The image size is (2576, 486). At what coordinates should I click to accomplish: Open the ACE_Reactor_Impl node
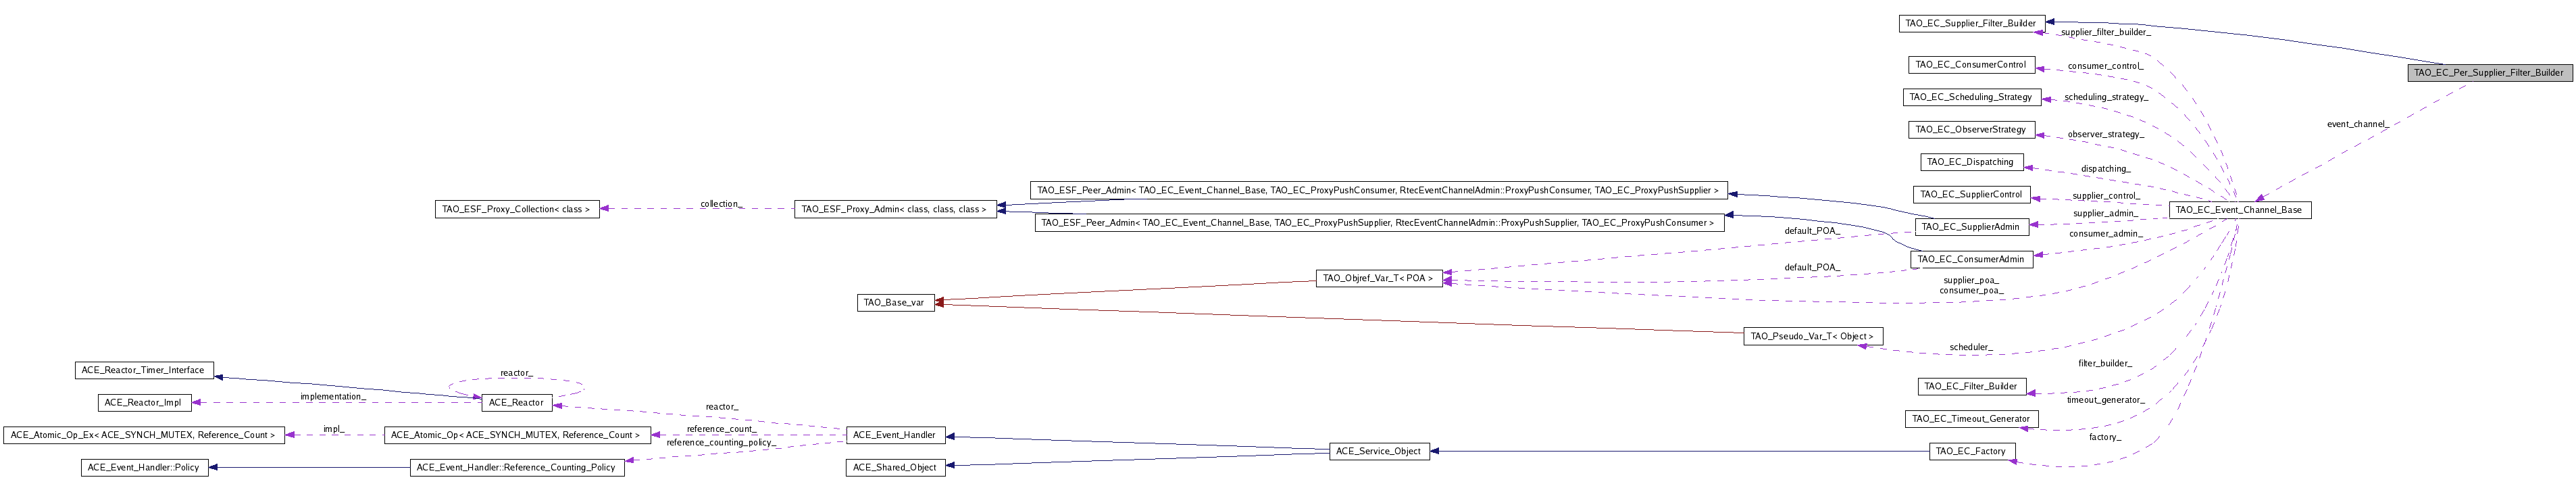coord(144,402)
